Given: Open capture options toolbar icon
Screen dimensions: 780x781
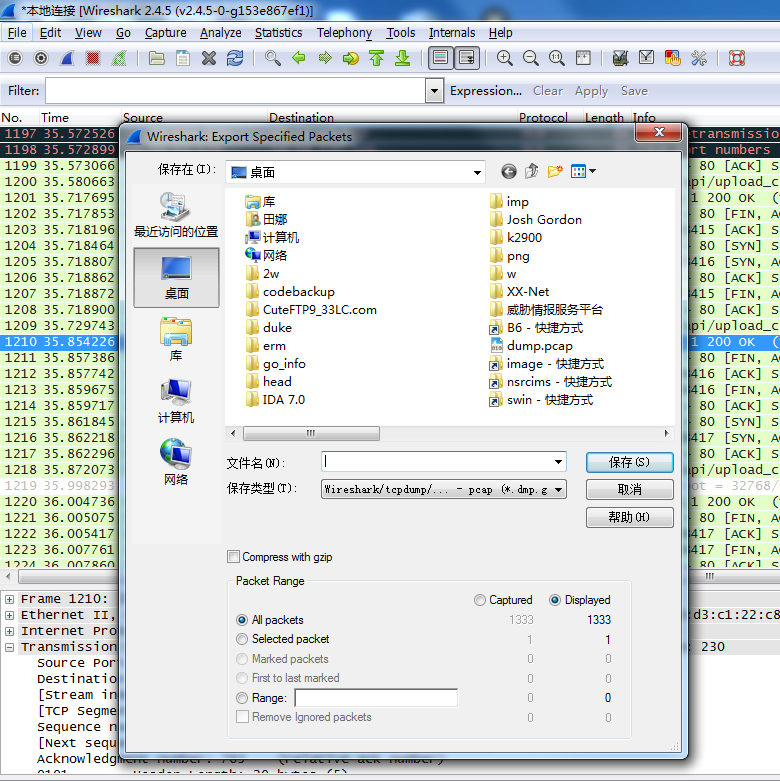Looking at the screenshot, I should pos(41,58).
